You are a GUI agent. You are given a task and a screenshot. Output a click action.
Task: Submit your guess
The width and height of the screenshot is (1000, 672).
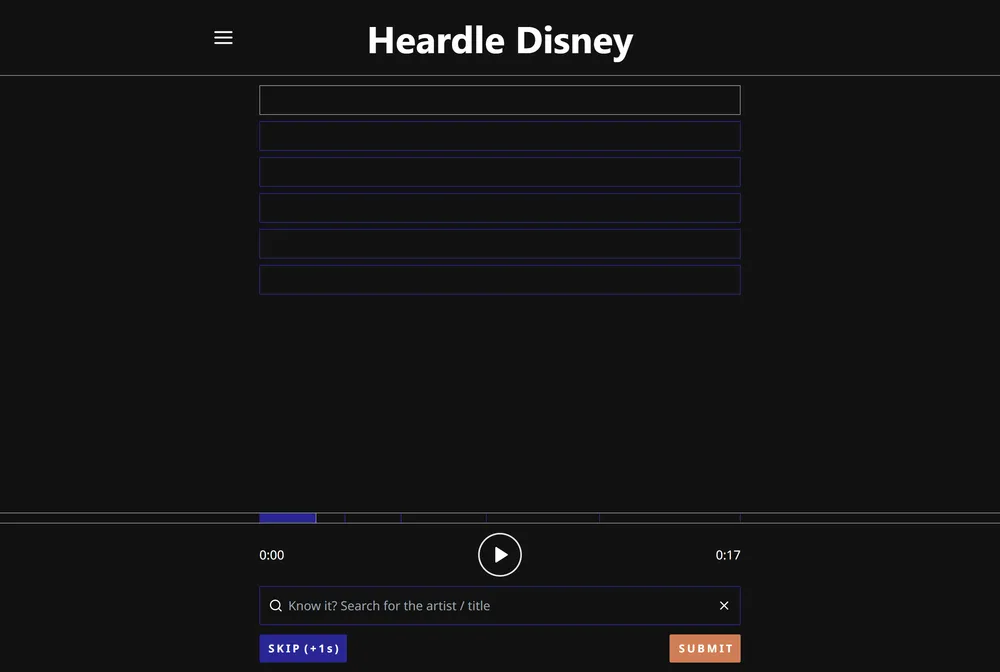click(705, 648)
